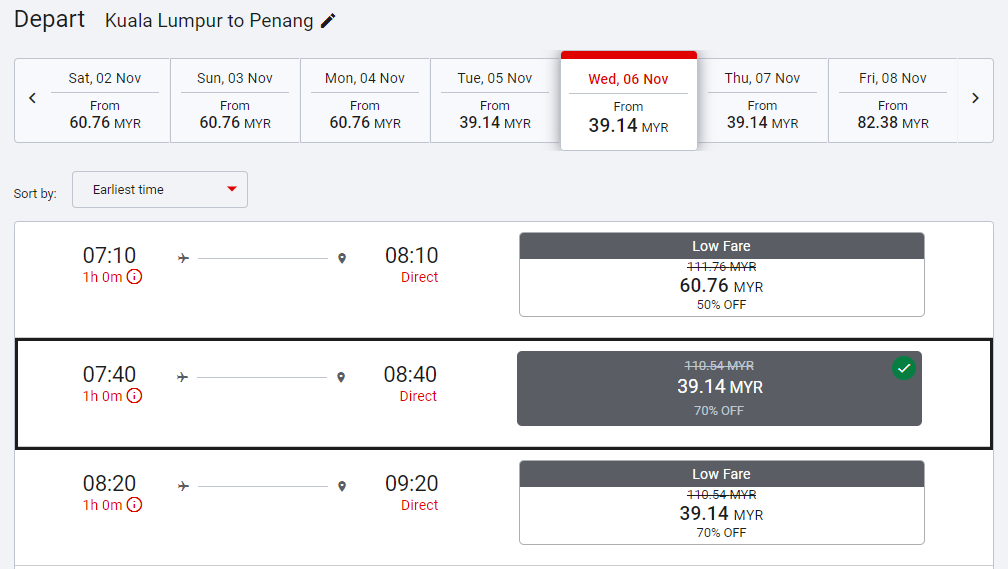The width and height of the screenshot is (1008, 569).
Task: Click the Kuala Lumpur to Penang route text
Action: click(x=209, y=21)
